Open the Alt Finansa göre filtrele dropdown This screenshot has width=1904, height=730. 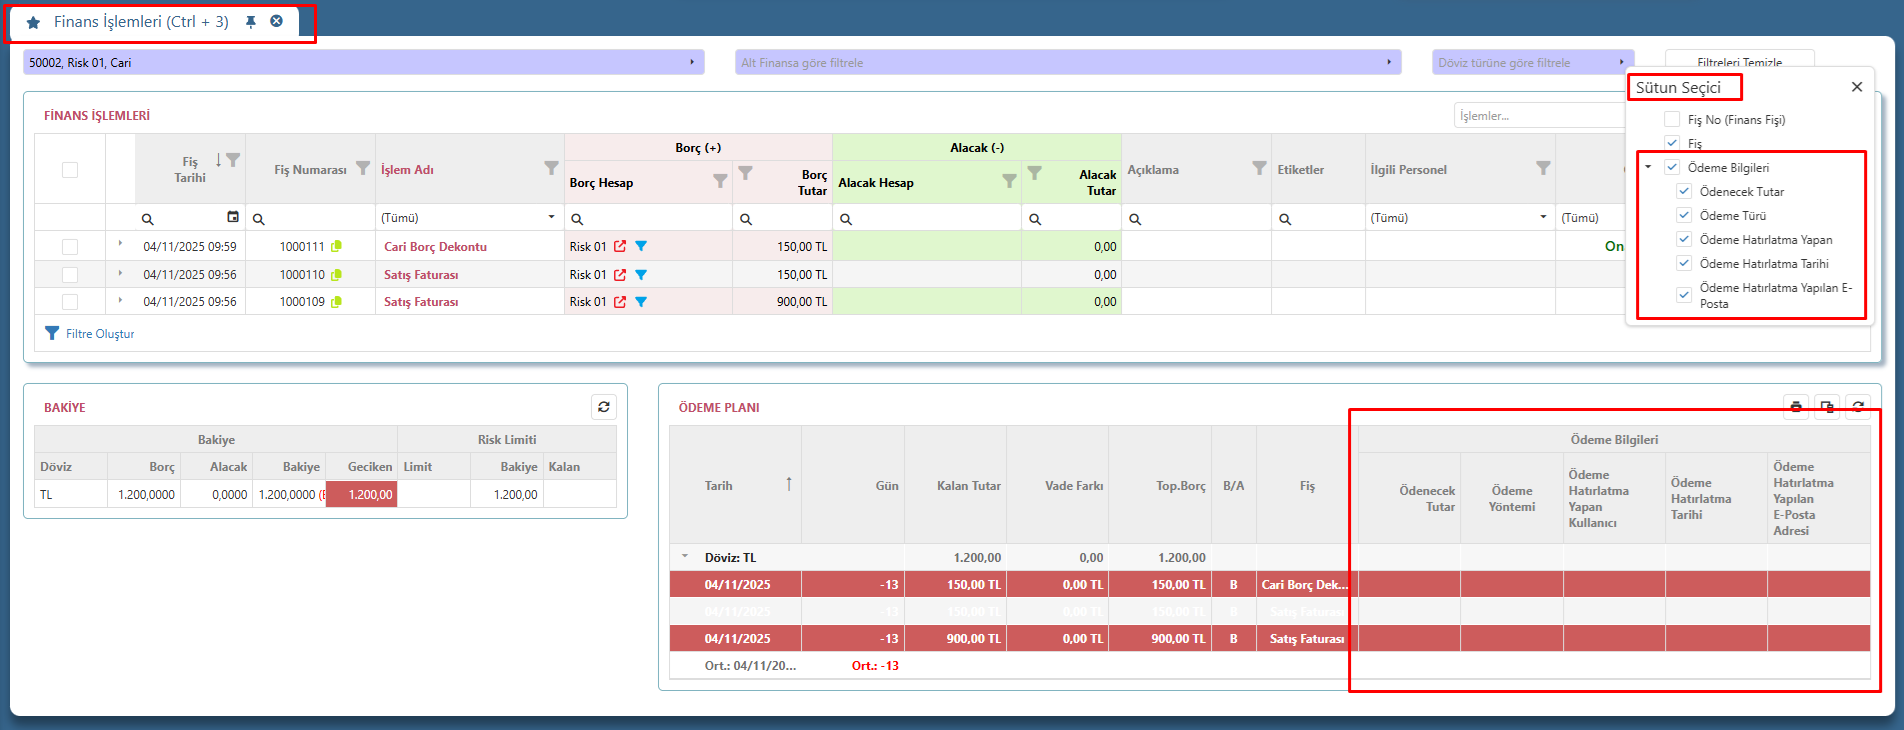pyautogui.click(x=1068, y=62)
